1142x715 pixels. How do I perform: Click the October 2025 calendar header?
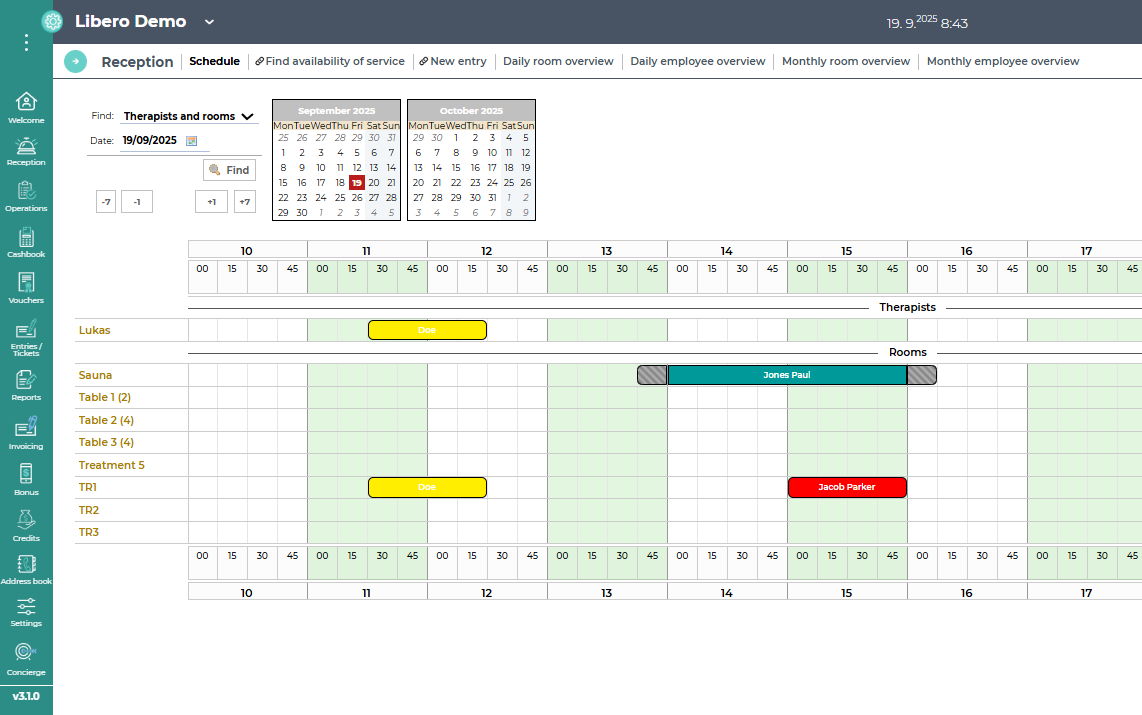(x=471, y=111)
